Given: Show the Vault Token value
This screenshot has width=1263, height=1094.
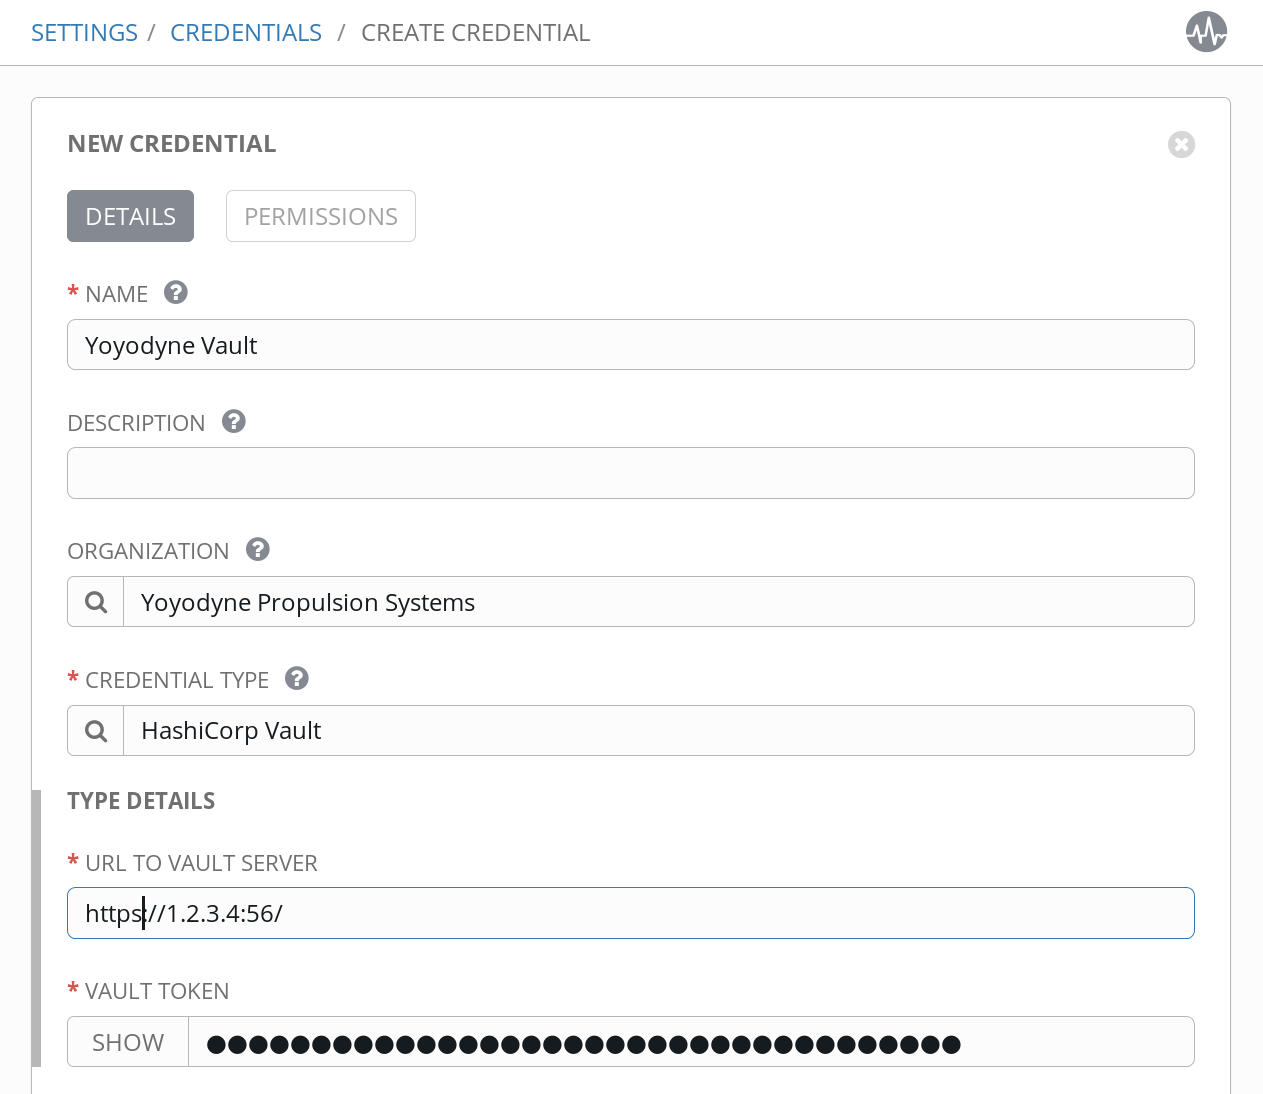Looking at the screenshot, I should pos(128,1042).
